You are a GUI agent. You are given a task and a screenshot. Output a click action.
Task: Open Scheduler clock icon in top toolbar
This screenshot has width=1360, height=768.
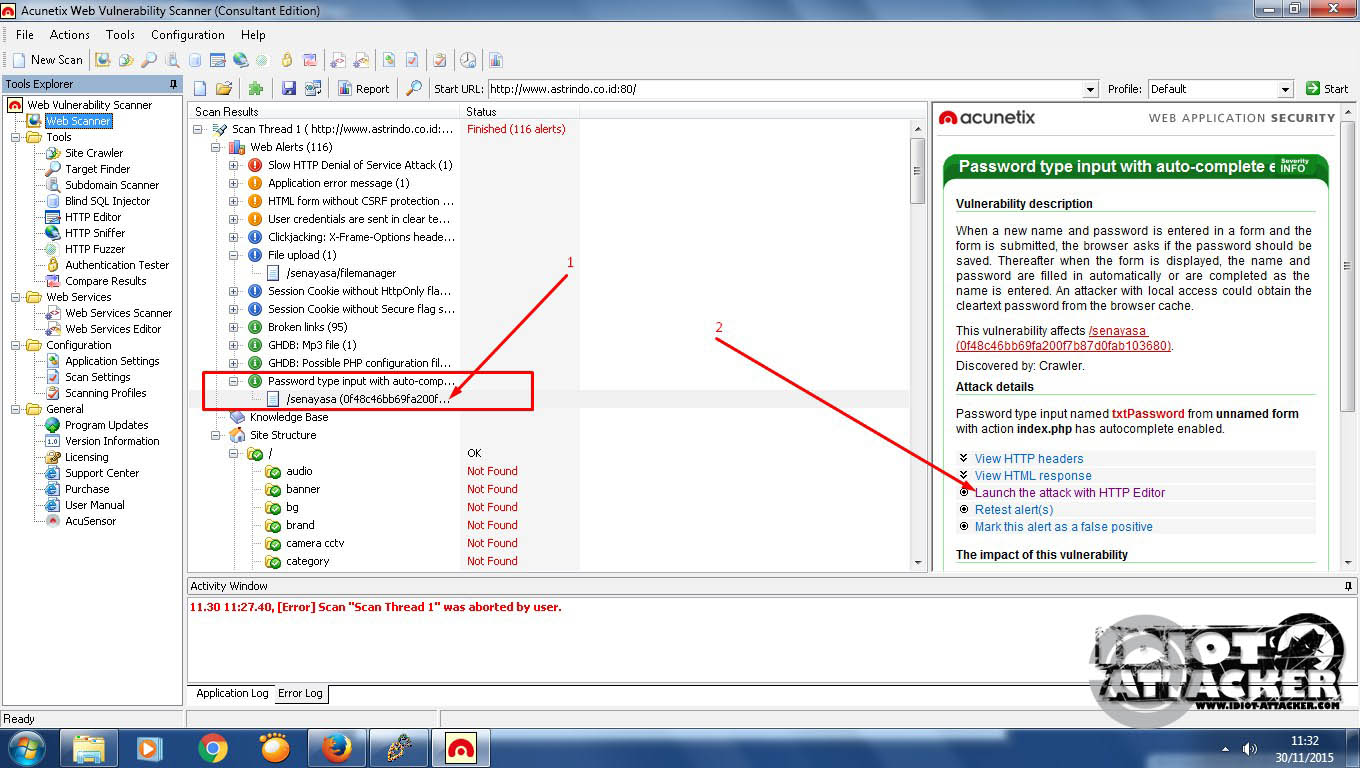tap(467, 60)
